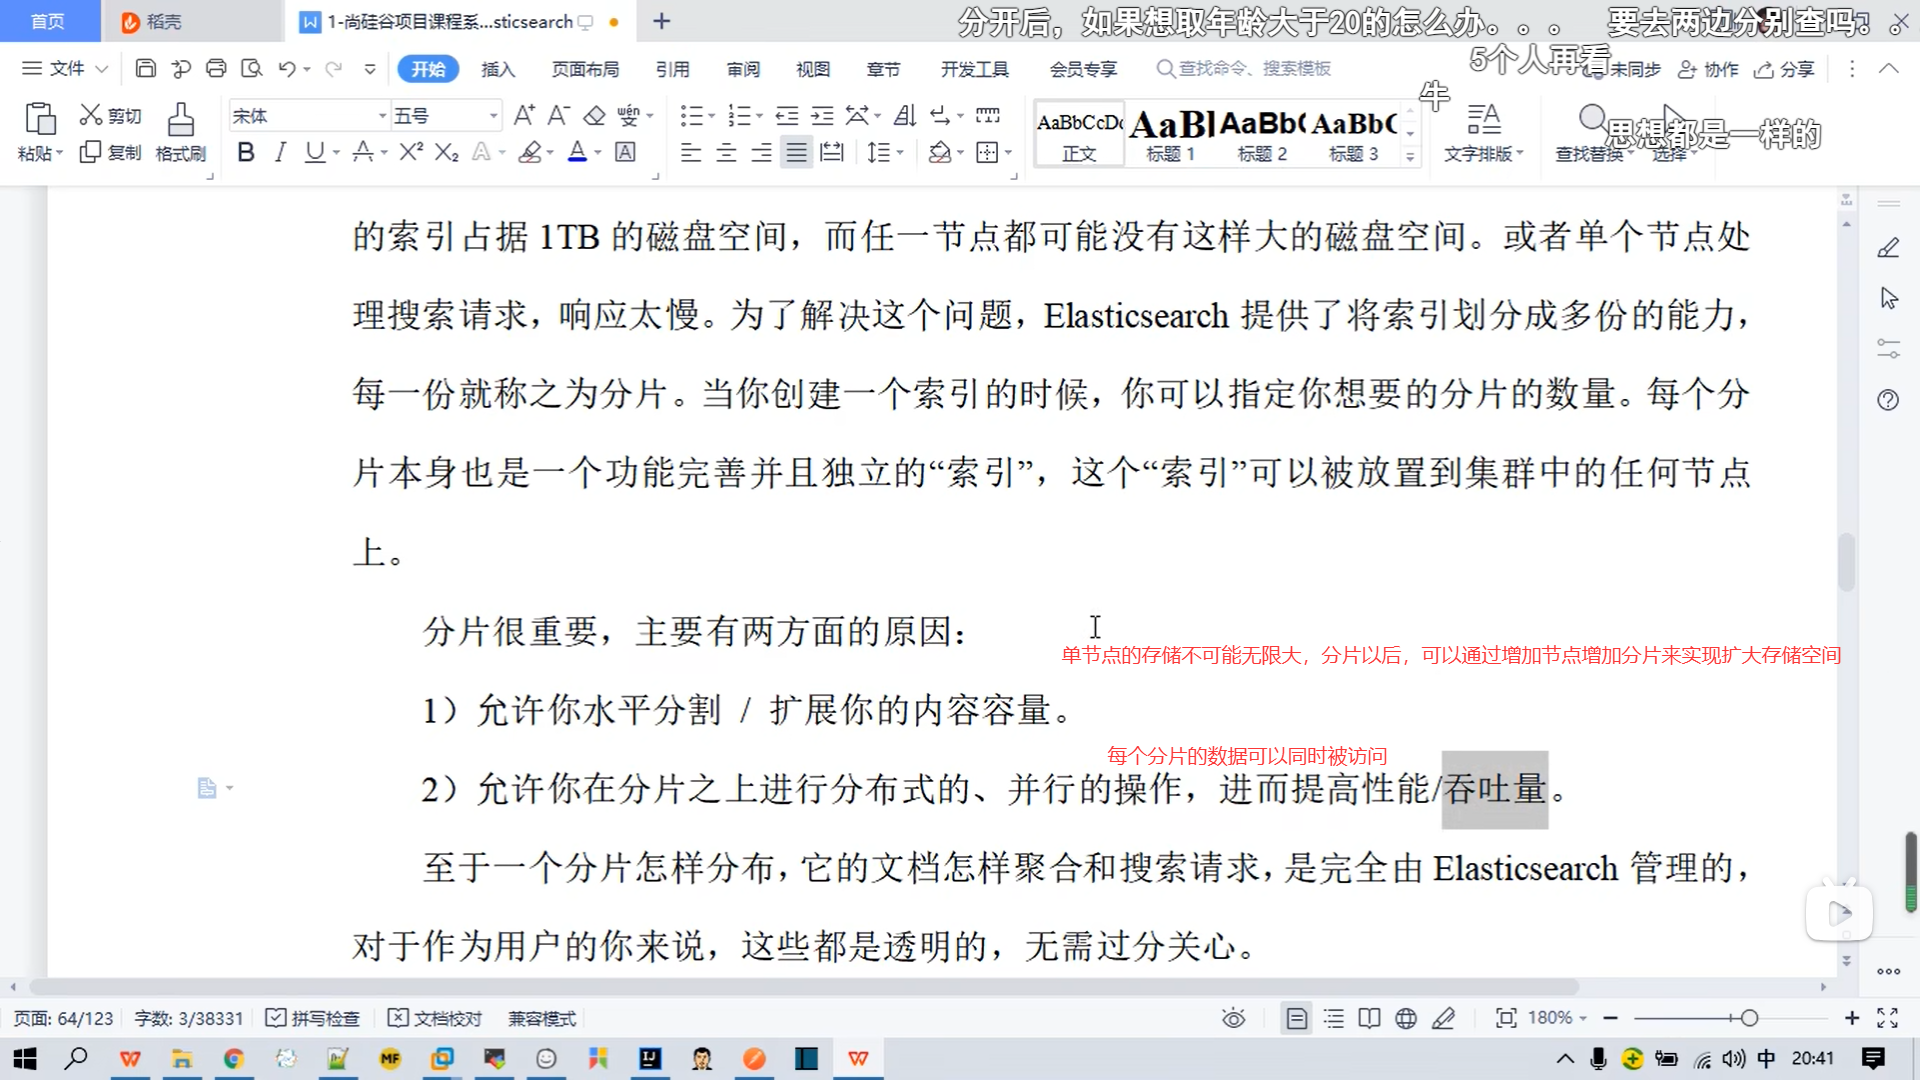The height and width of the screenshot is (1080, 1920).
Task: Click the help icon in right sidebar
Action: (1888, 400)
